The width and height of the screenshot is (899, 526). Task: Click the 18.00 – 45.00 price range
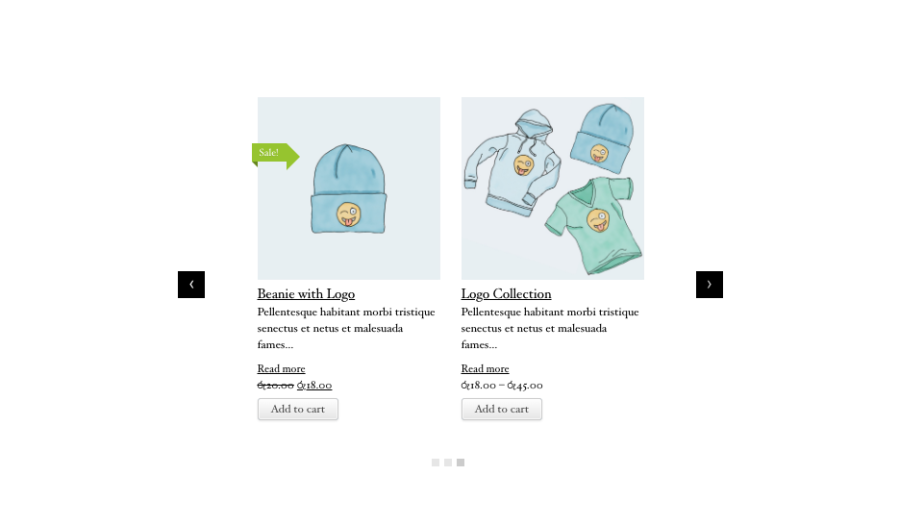pos(502,385)
